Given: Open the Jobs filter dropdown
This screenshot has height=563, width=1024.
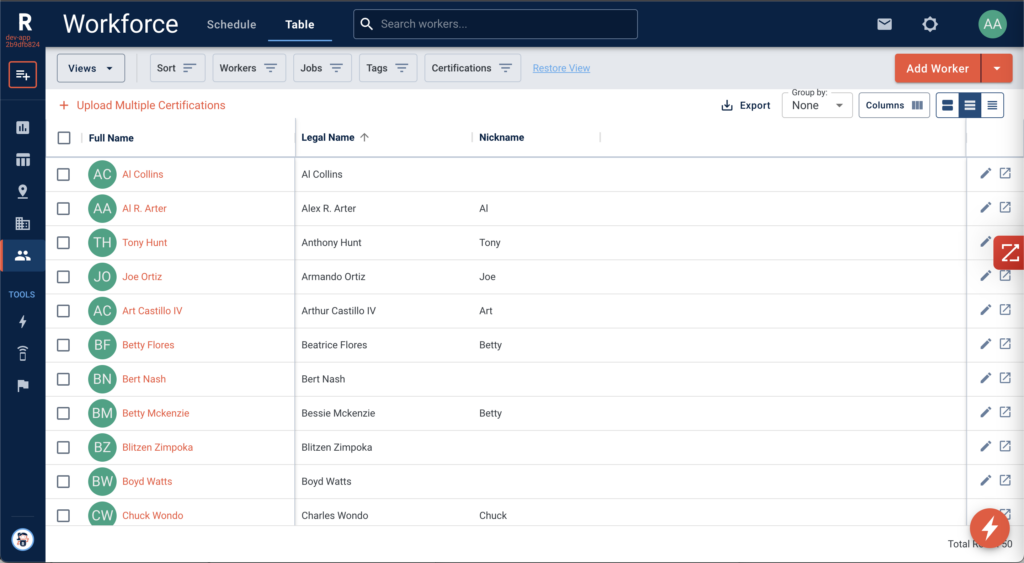Looking at the screenshot, I should click(322, 68).
